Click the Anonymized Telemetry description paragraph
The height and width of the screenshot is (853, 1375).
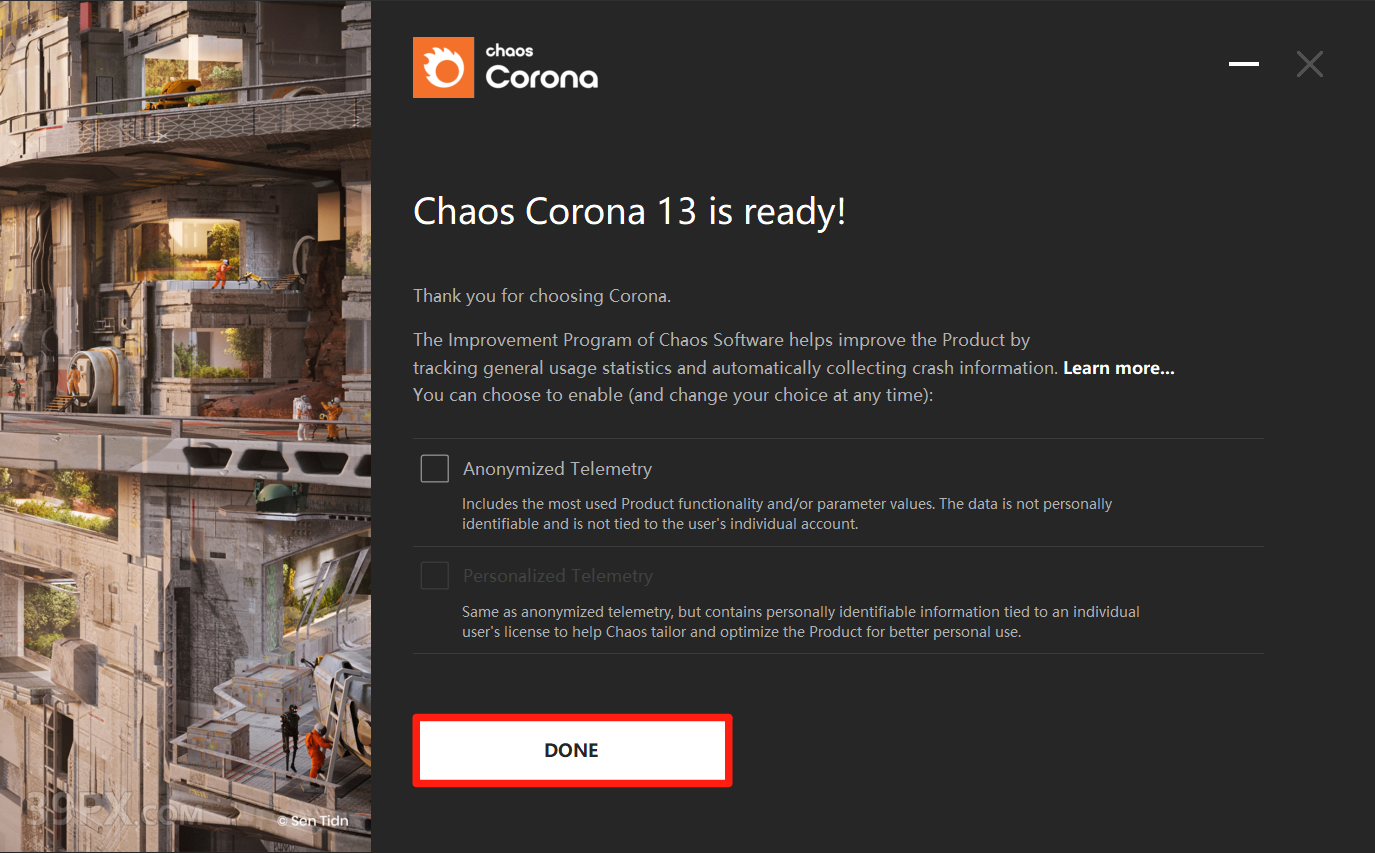[x=787, y=513]
